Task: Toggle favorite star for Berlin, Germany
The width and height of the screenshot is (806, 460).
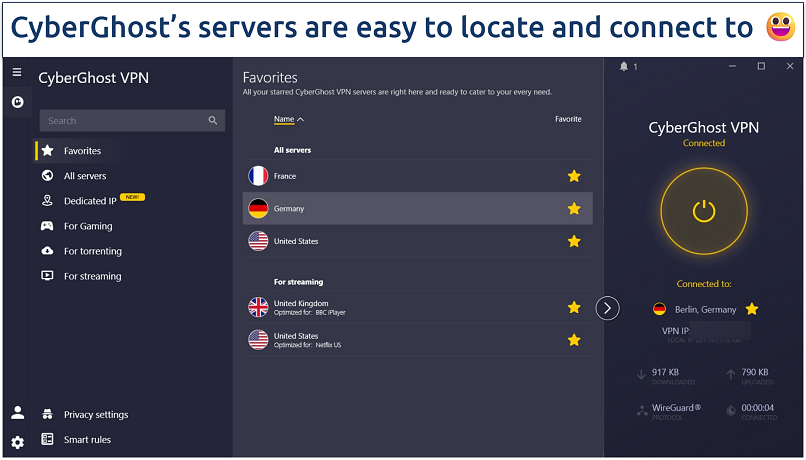Action: click(x=752, y=309)
